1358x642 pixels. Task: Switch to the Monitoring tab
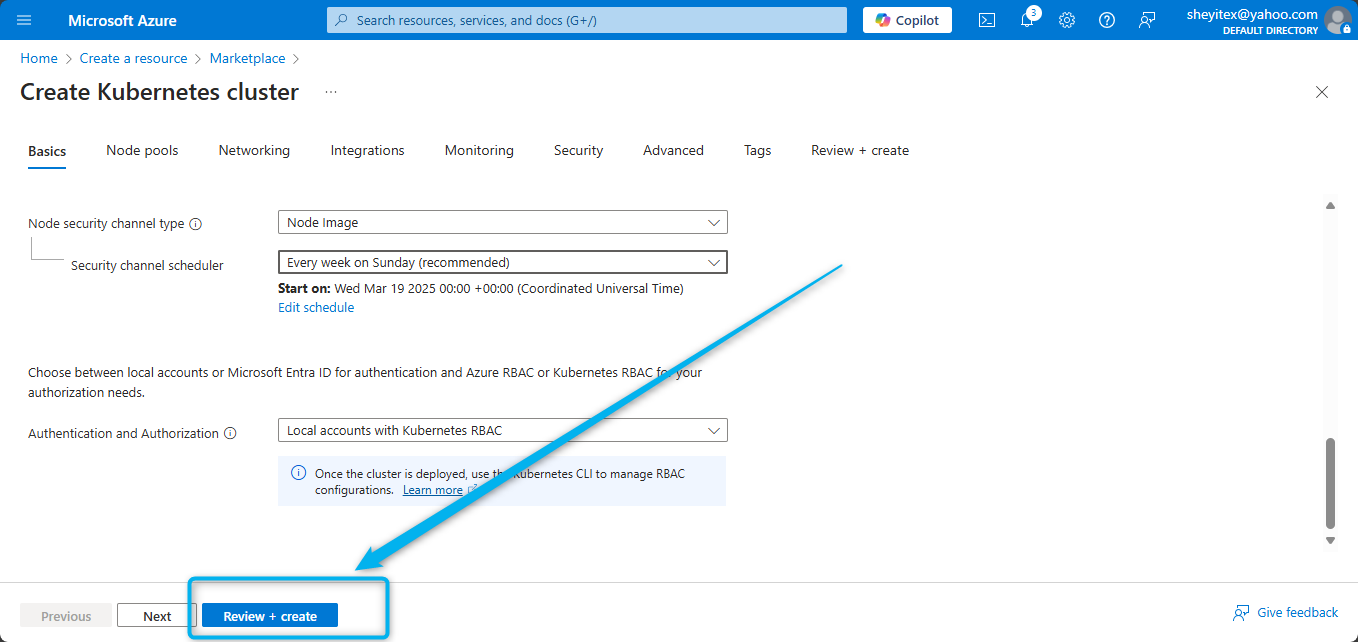[479, 151]
